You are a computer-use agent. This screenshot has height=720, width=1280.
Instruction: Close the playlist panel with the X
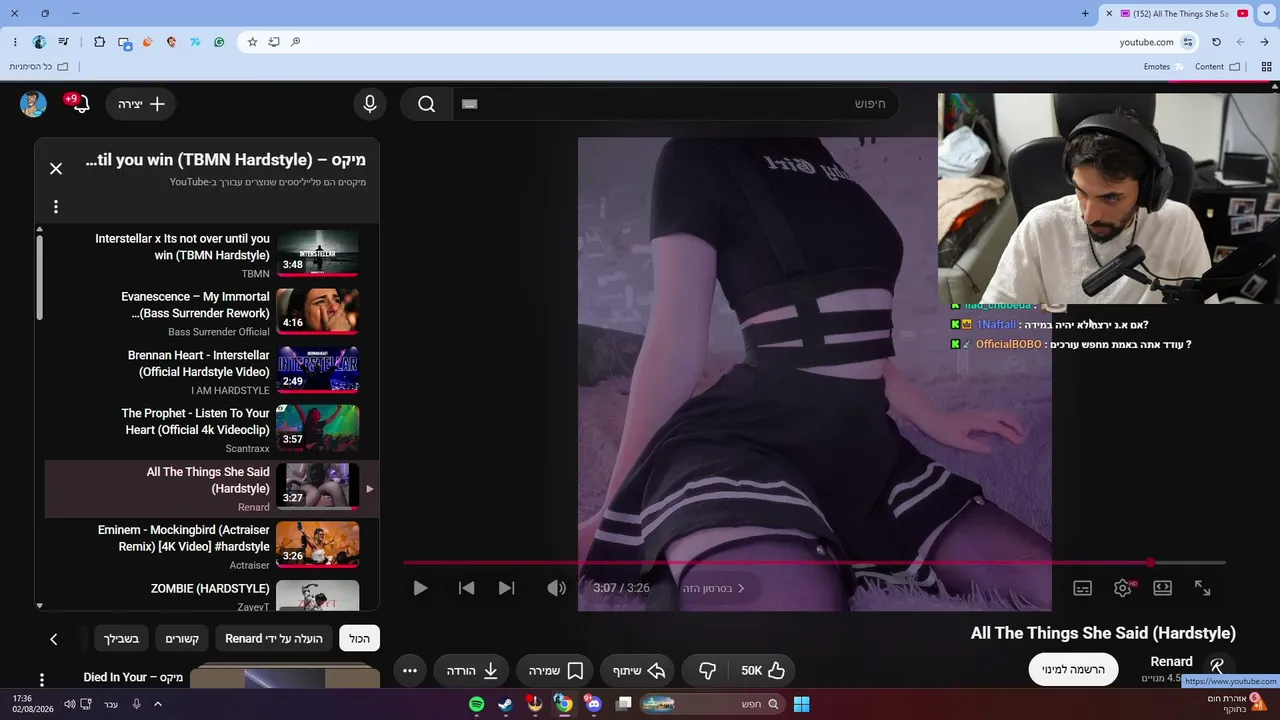tap(56, 169)
